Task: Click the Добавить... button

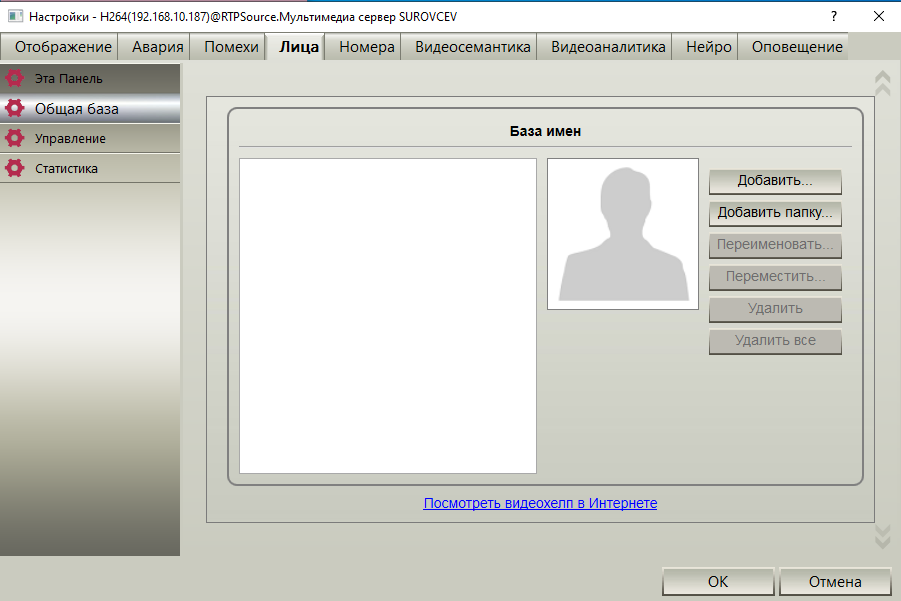Action: 775,181
